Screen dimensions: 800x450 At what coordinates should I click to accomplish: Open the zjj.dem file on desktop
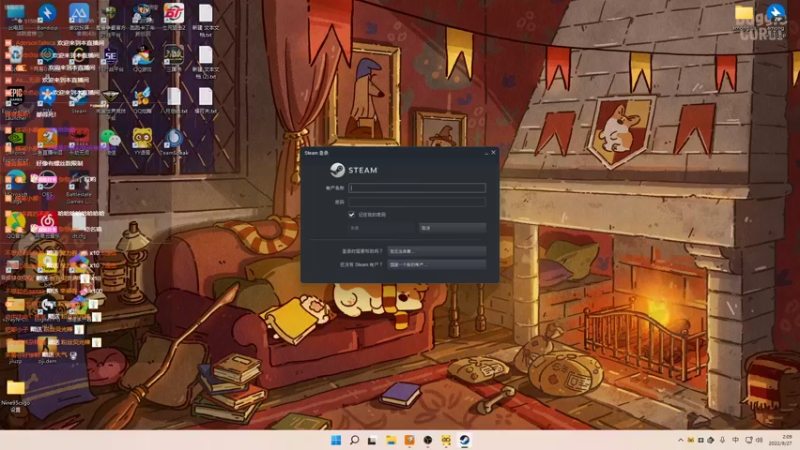tap(47, 351)
